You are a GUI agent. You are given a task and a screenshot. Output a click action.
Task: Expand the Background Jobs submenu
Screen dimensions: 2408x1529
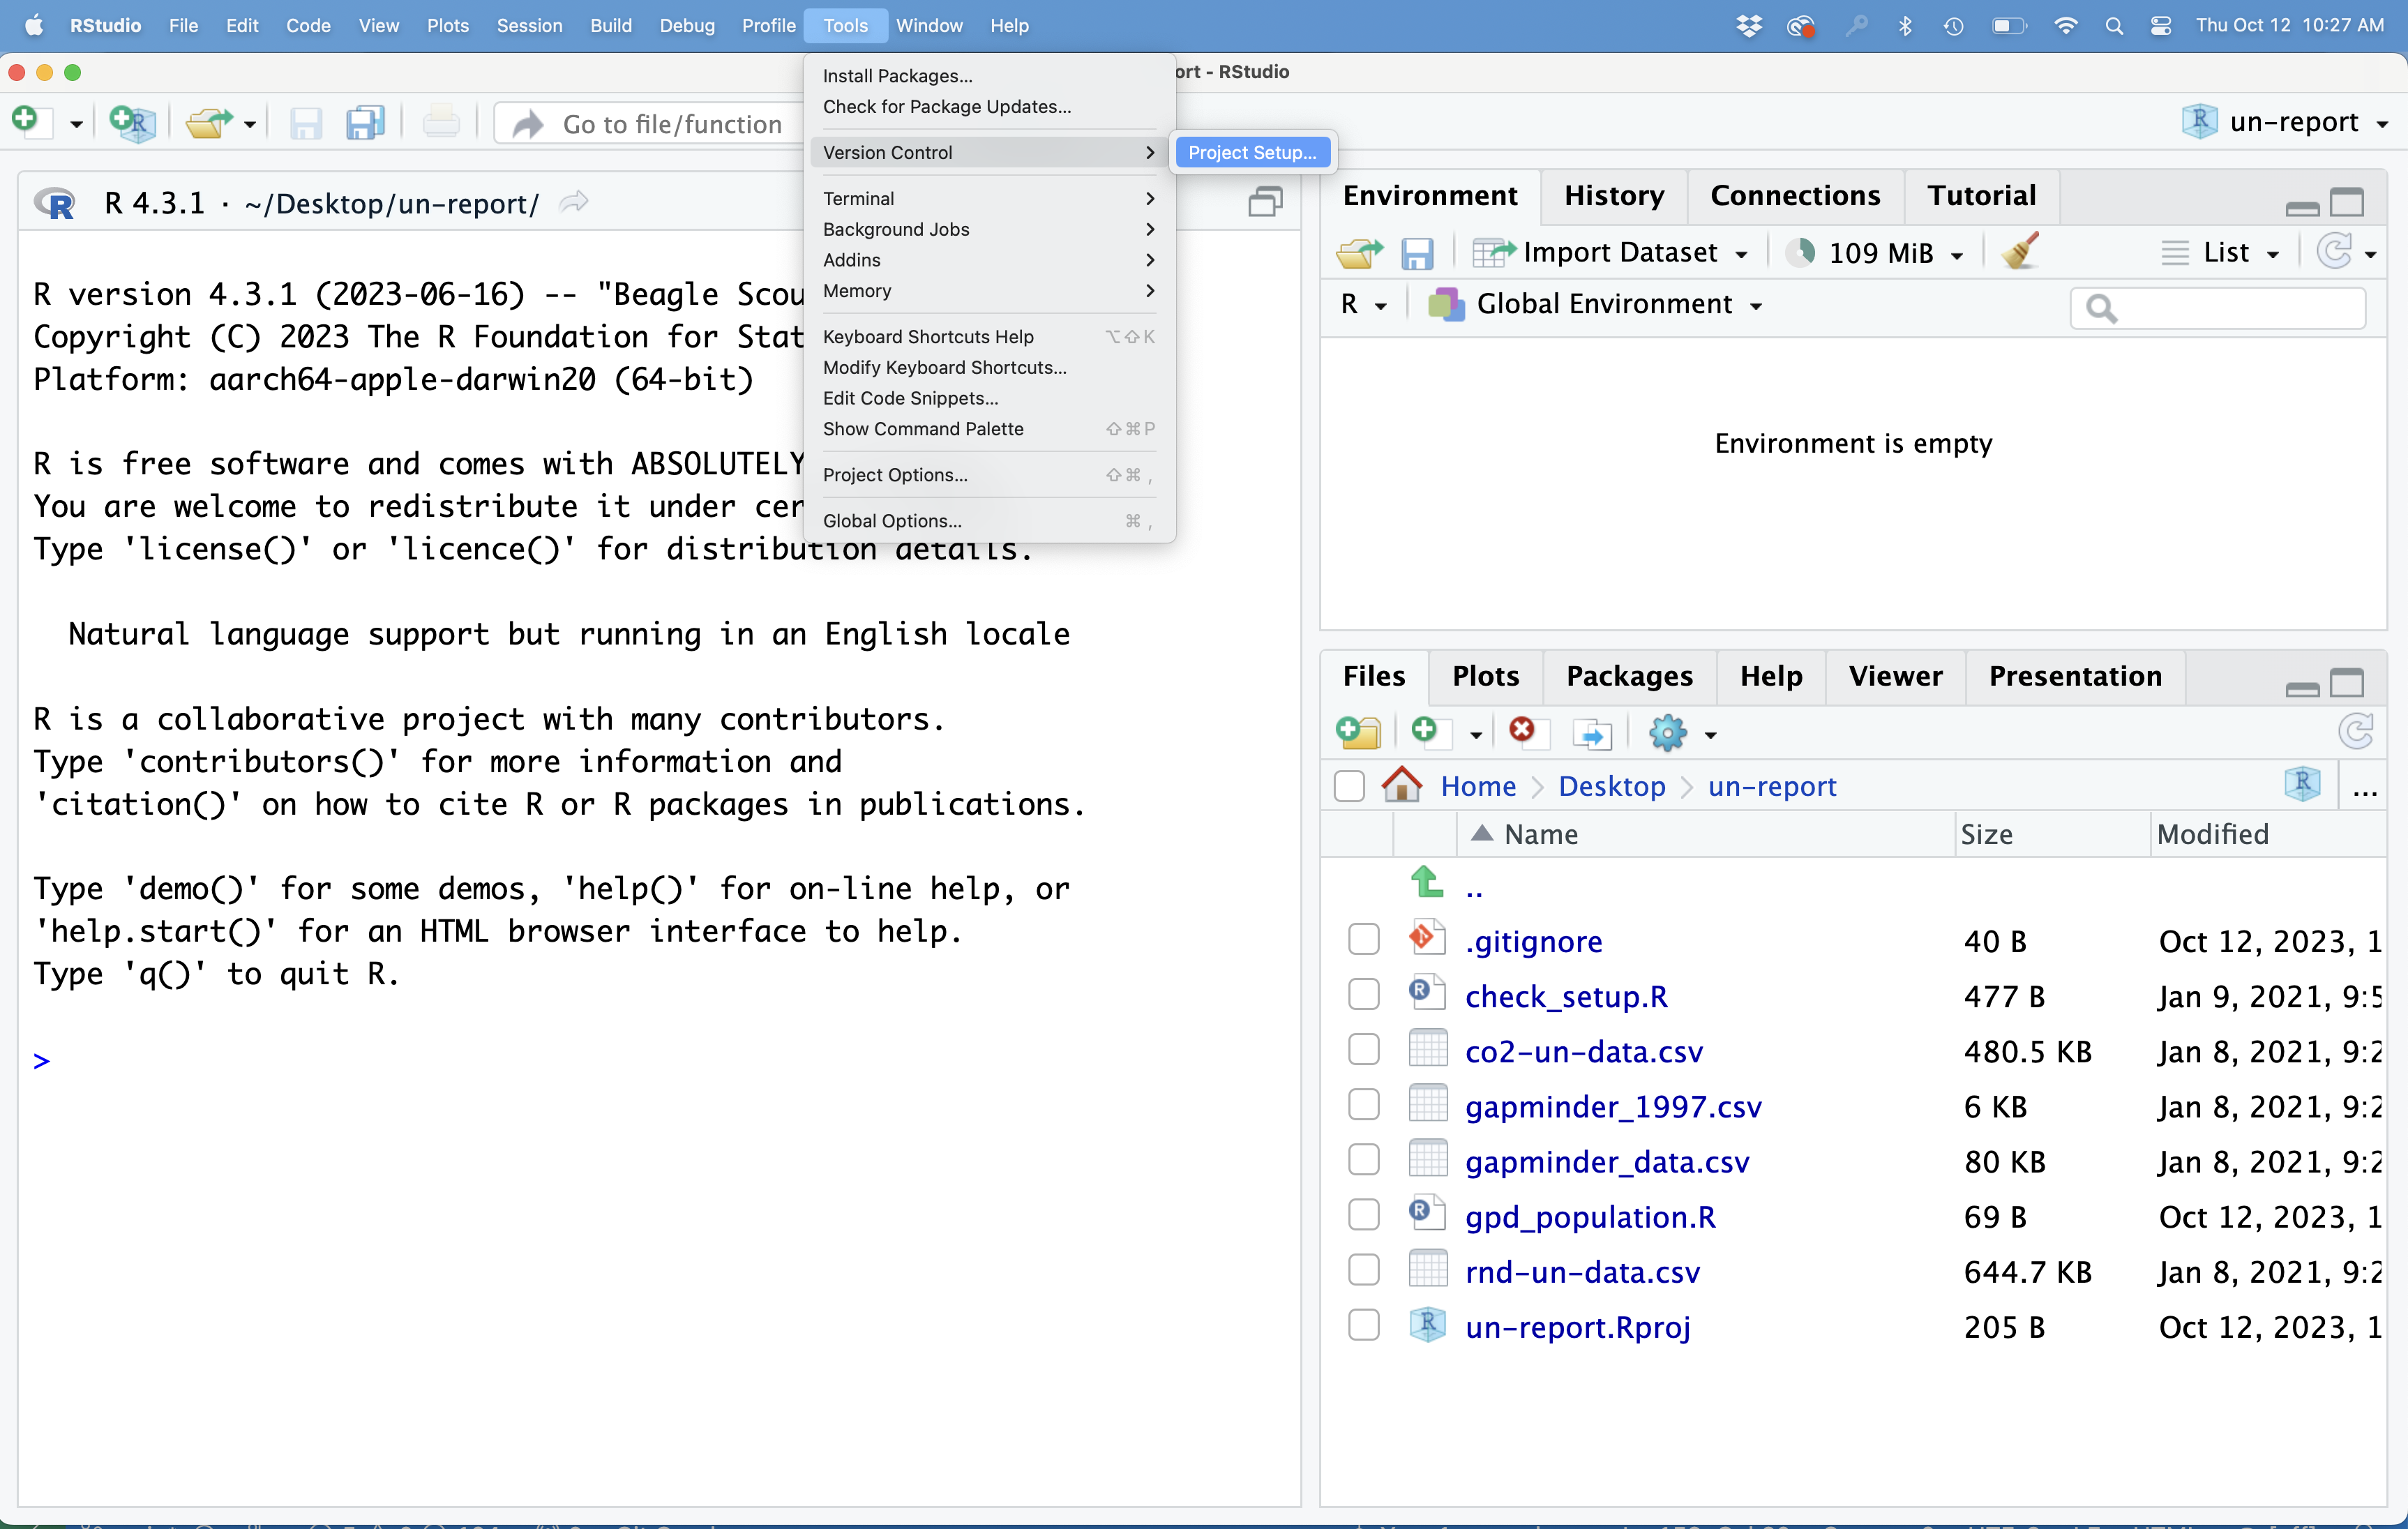click(989, 229)
